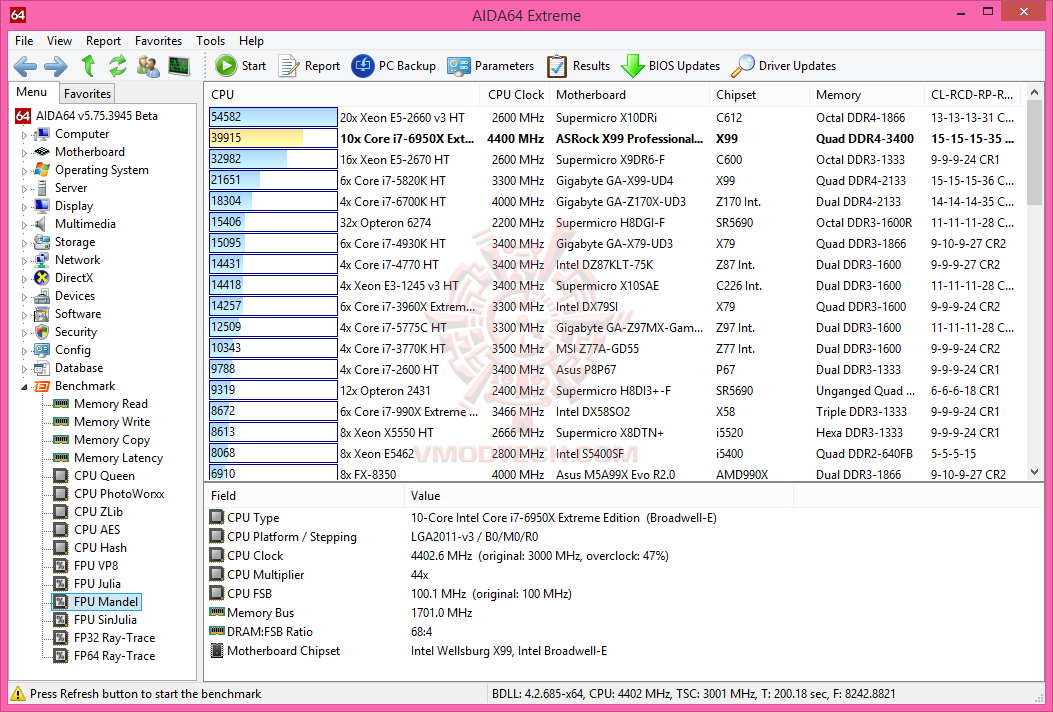1053x712 pixels.
Task: Check for Driver Updates
Action: coord(784,66)
